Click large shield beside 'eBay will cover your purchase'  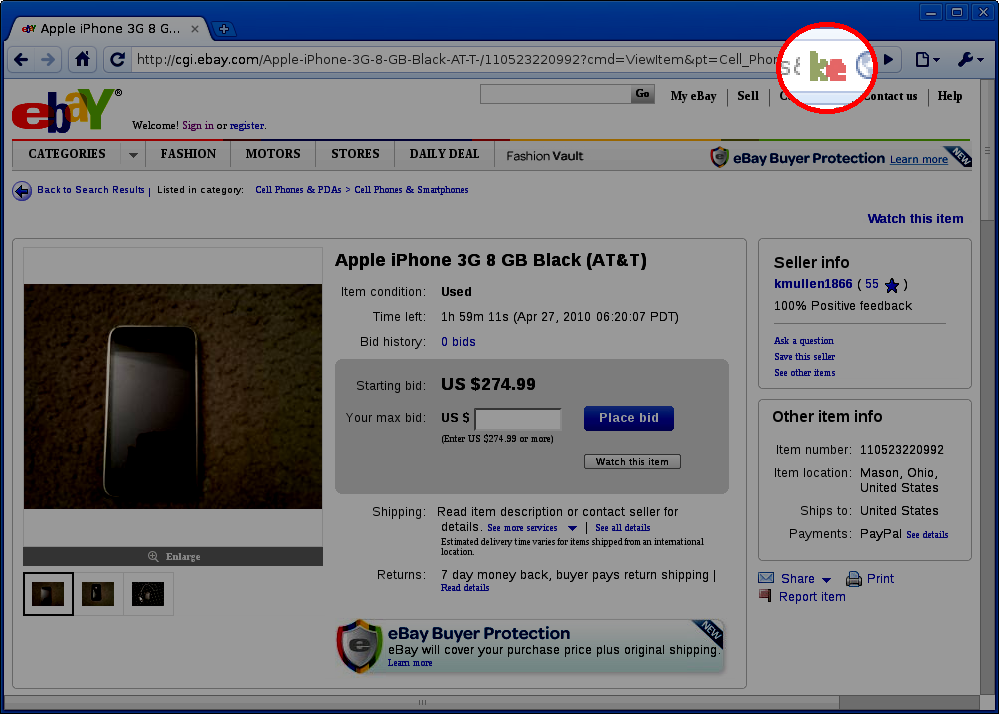click(359, 645)
